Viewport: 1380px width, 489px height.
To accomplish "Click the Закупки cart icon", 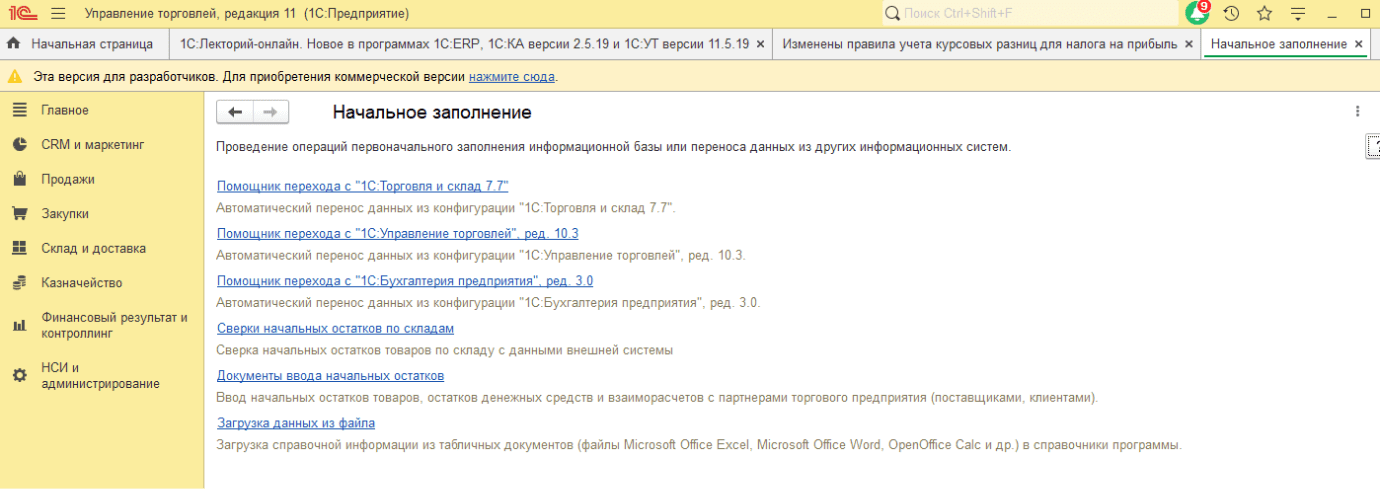I will coord(19,214).
